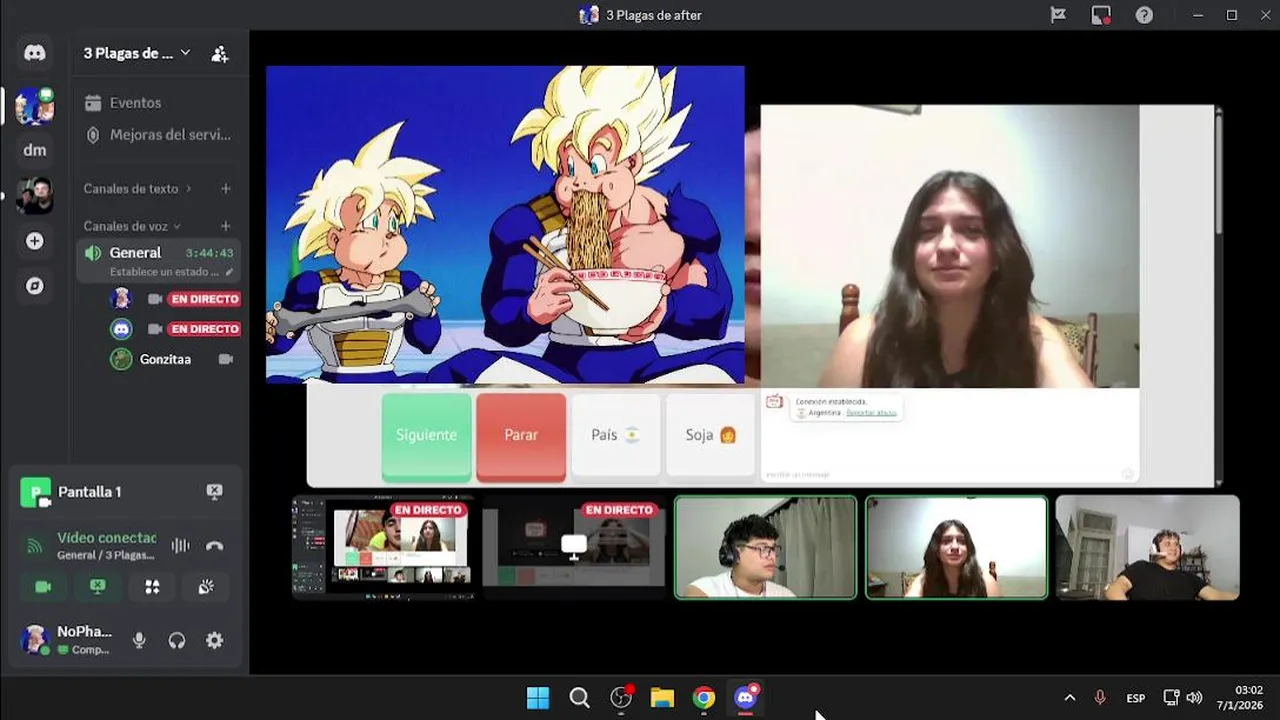This screenshot has height=720, width=1280.
Task: Click the 'Video conectado' status text
Action: point(107,538)
